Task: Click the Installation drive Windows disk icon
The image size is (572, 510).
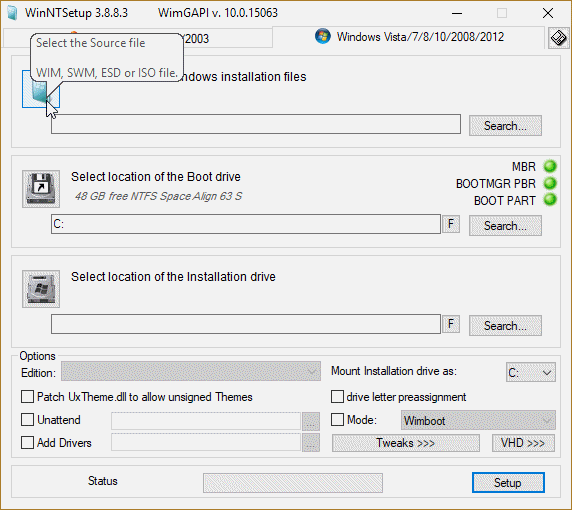Action: tap(41, 289)
